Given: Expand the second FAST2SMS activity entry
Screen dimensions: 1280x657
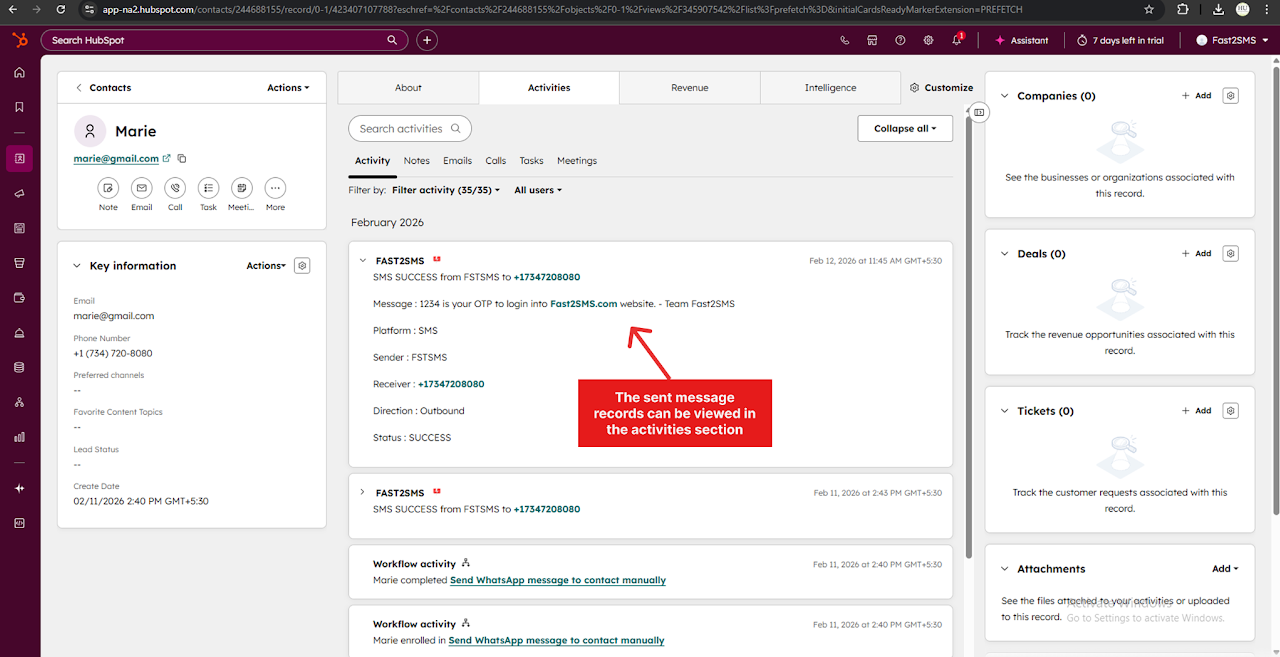Looking at the screenshot, I should pos(362,493).
